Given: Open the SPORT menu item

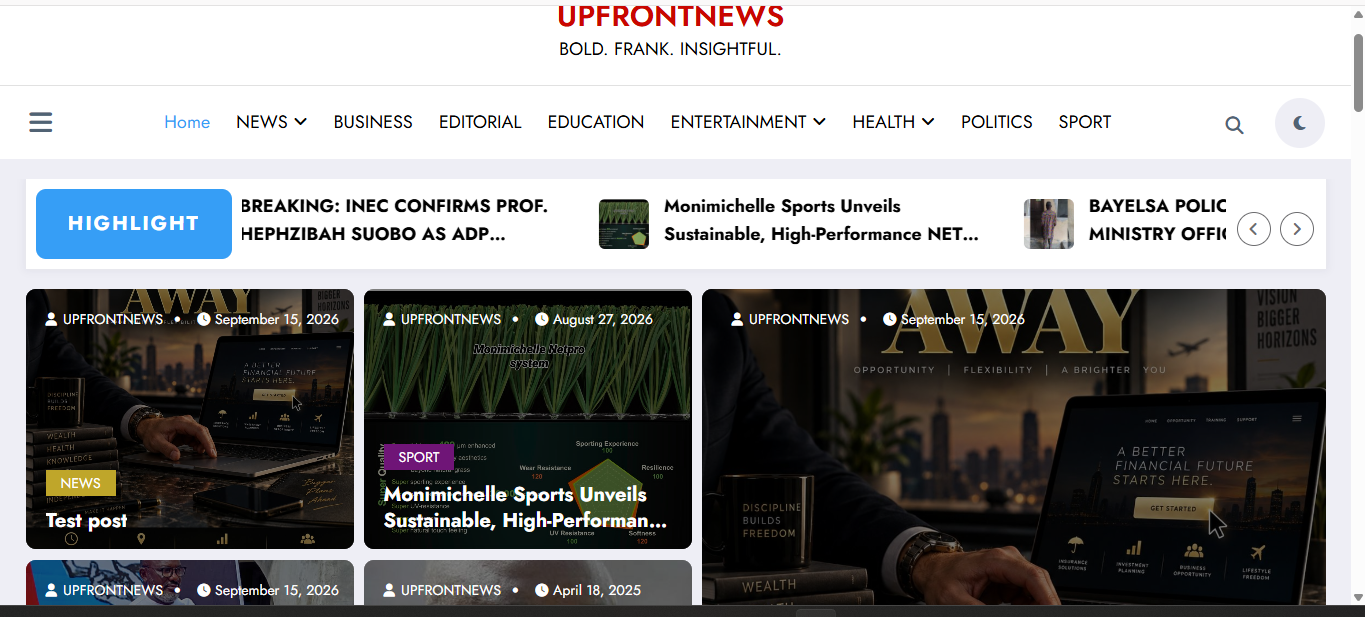Looking at the screenshot, I should (x=1085, y=122).
